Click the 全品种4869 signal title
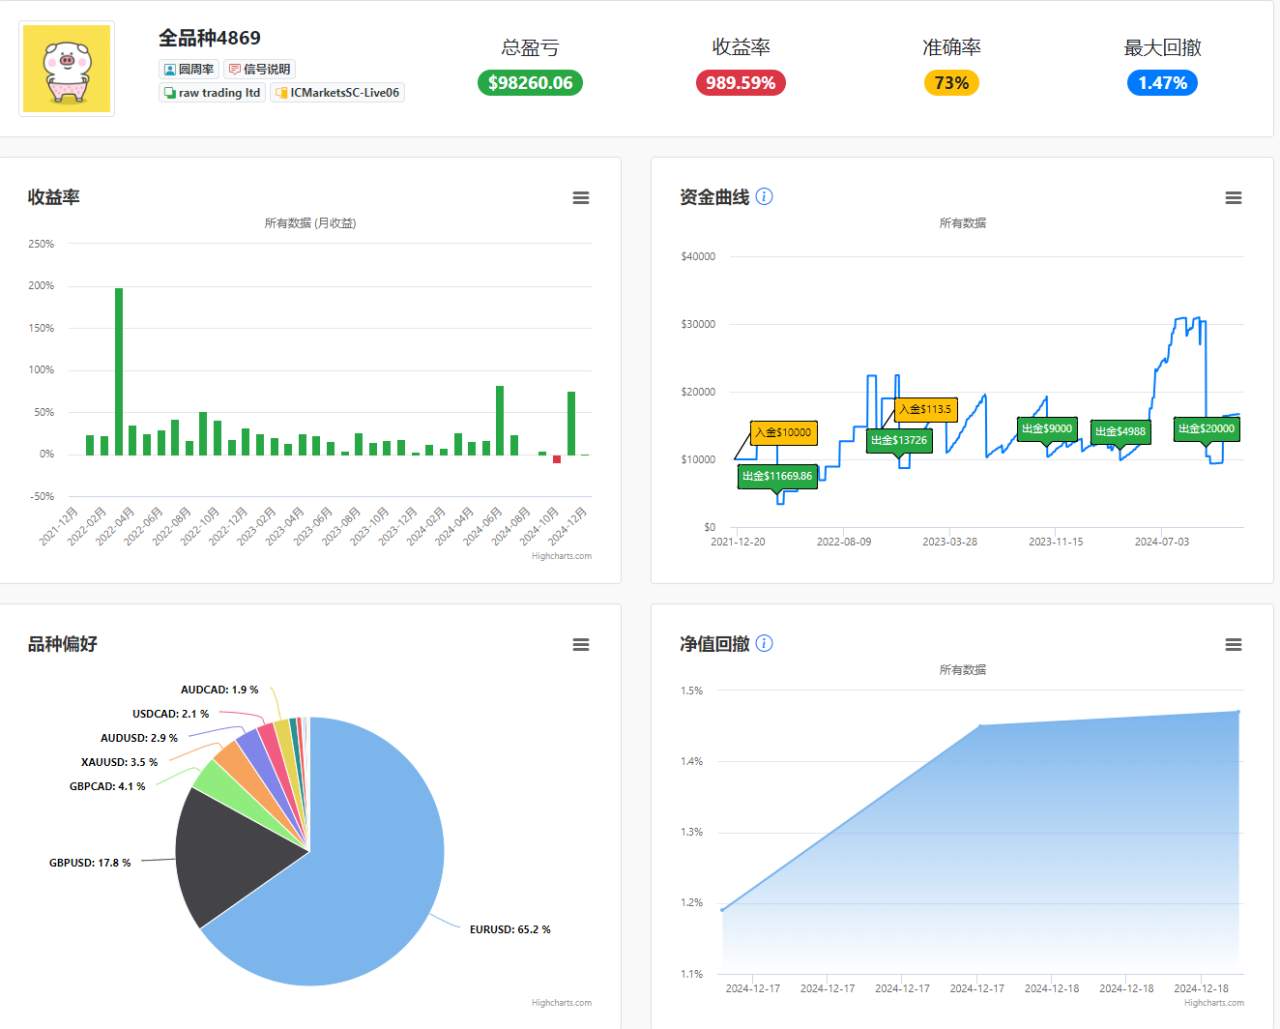Screen dimensions: 1280x1029 (x=210, y=38)
